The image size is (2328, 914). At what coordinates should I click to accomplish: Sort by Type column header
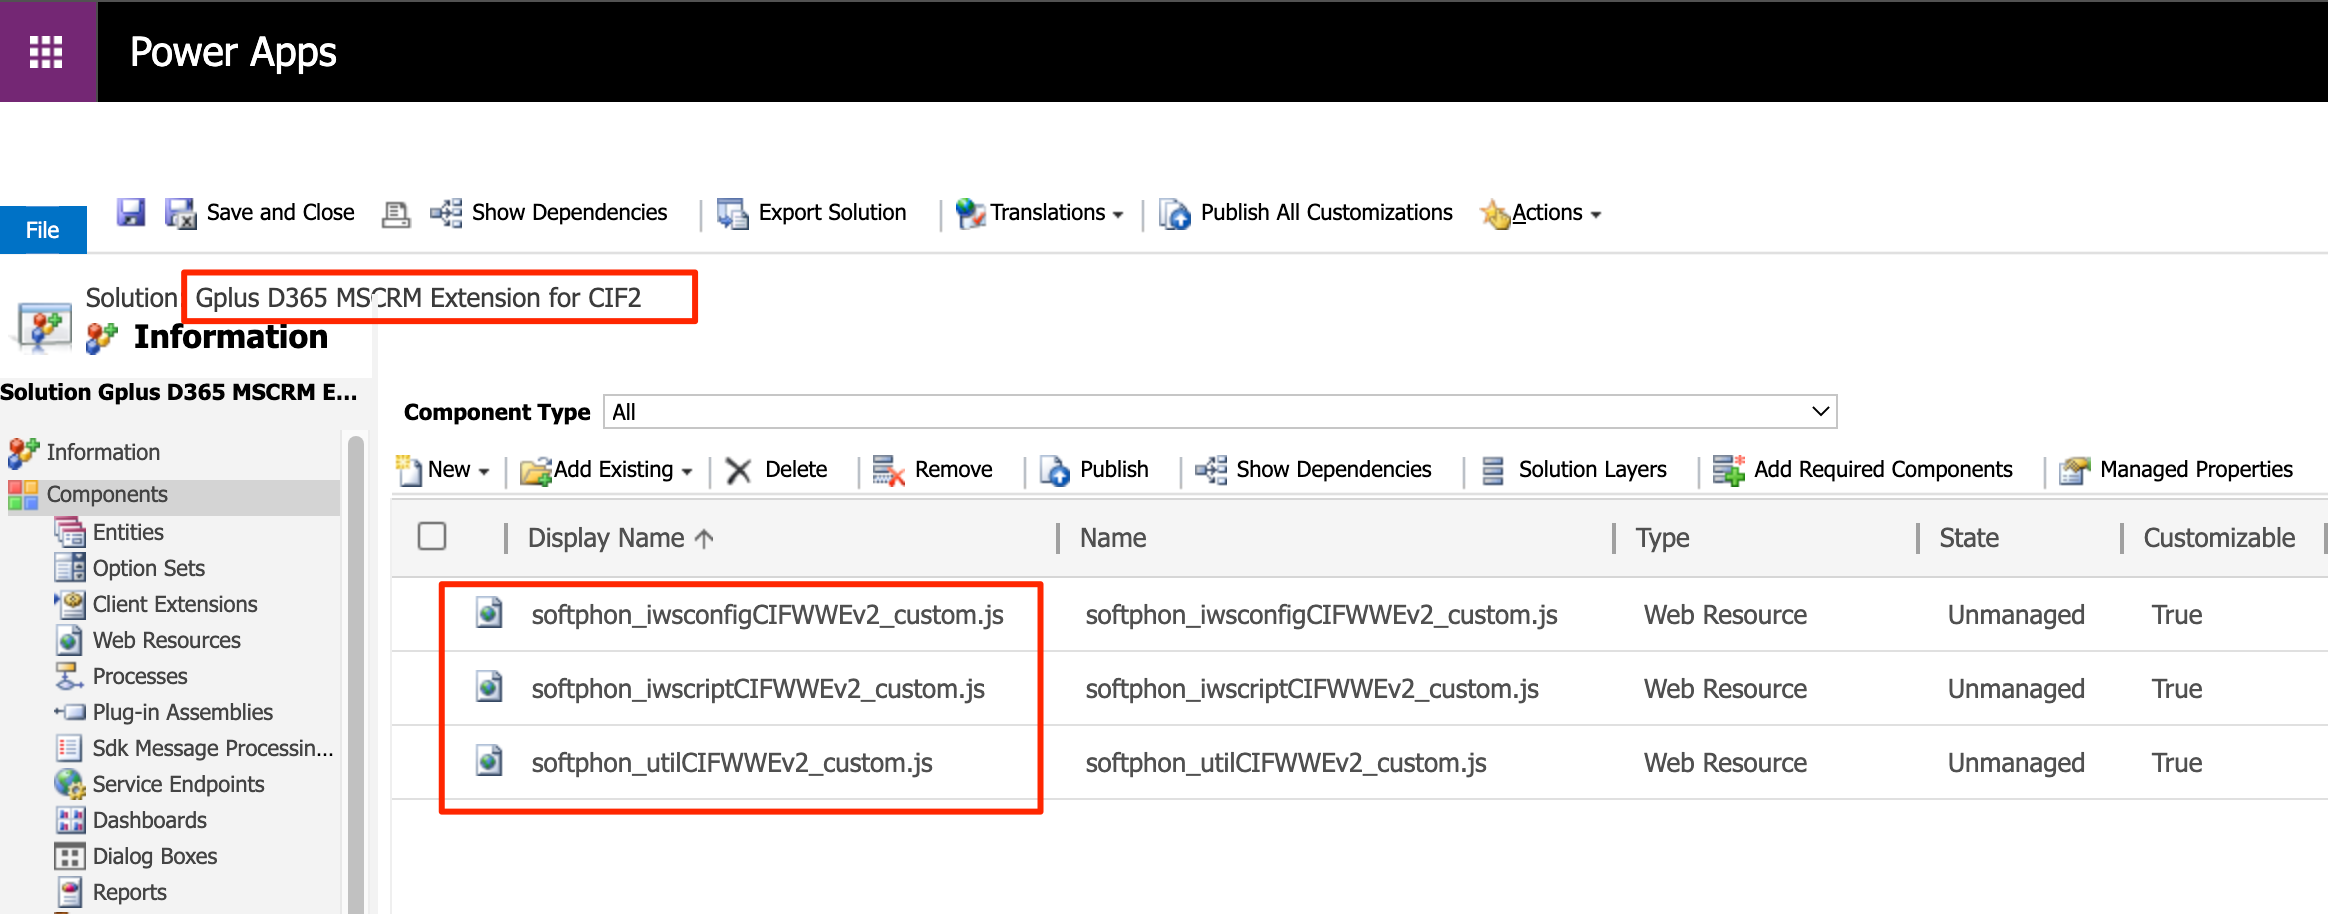coord(1662,538)
